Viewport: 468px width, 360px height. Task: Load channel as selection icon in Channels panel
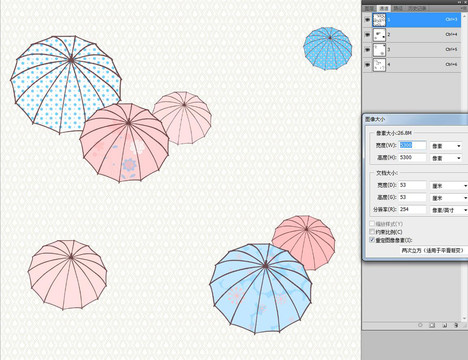coord(420,325)
